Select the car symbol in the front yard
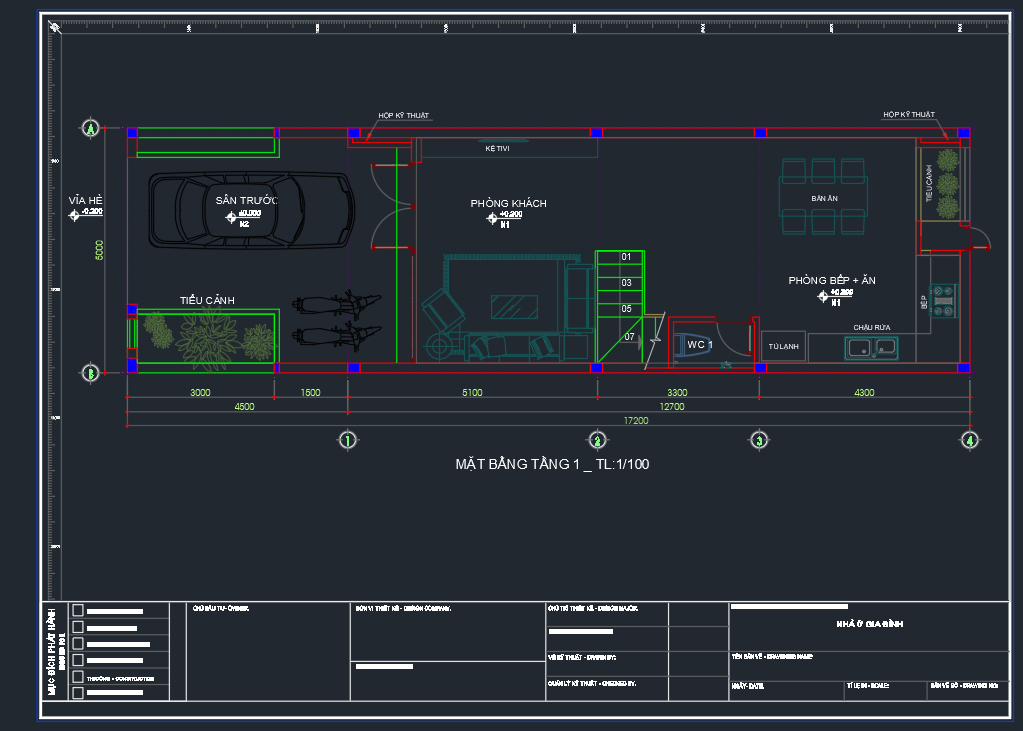 coord(251,209)
